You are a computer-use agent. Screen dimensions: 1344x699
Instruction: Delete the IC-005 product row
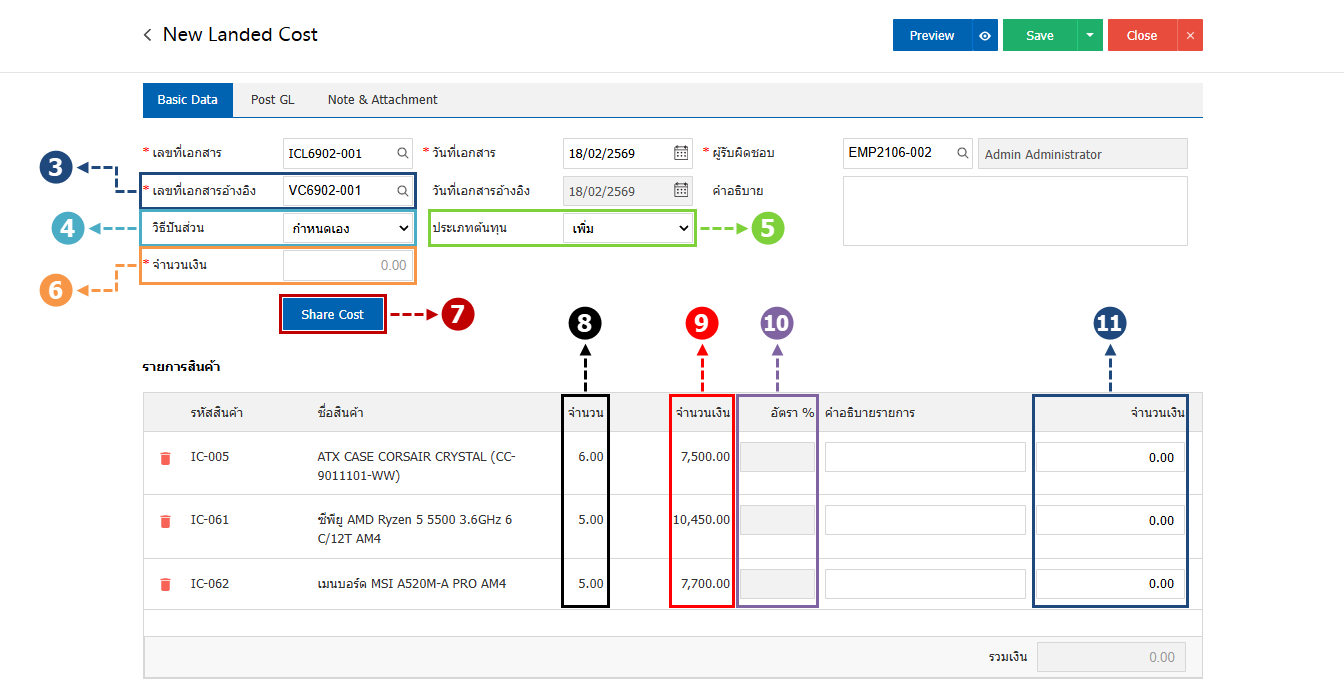tap(166, 458)
